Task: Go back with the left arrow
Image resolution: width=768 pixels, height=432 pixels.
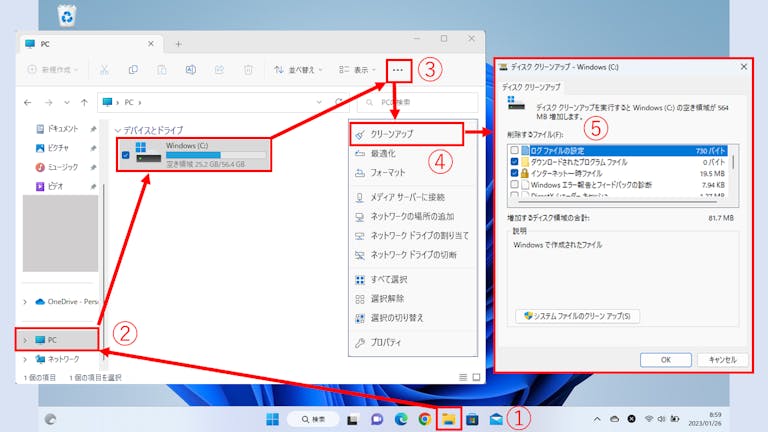Action: [x=27, y=102]
